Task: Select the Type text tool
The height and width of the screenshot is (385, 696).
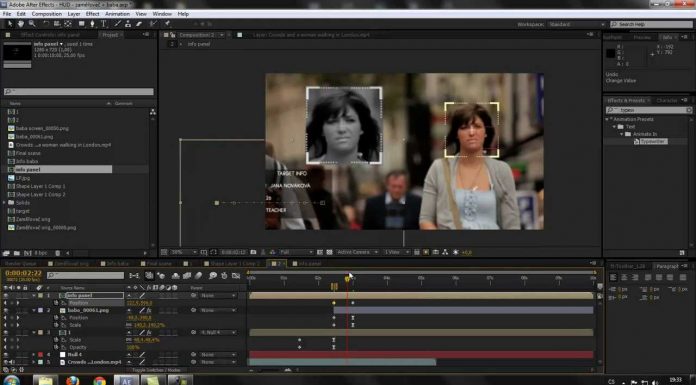Action: 103,24
